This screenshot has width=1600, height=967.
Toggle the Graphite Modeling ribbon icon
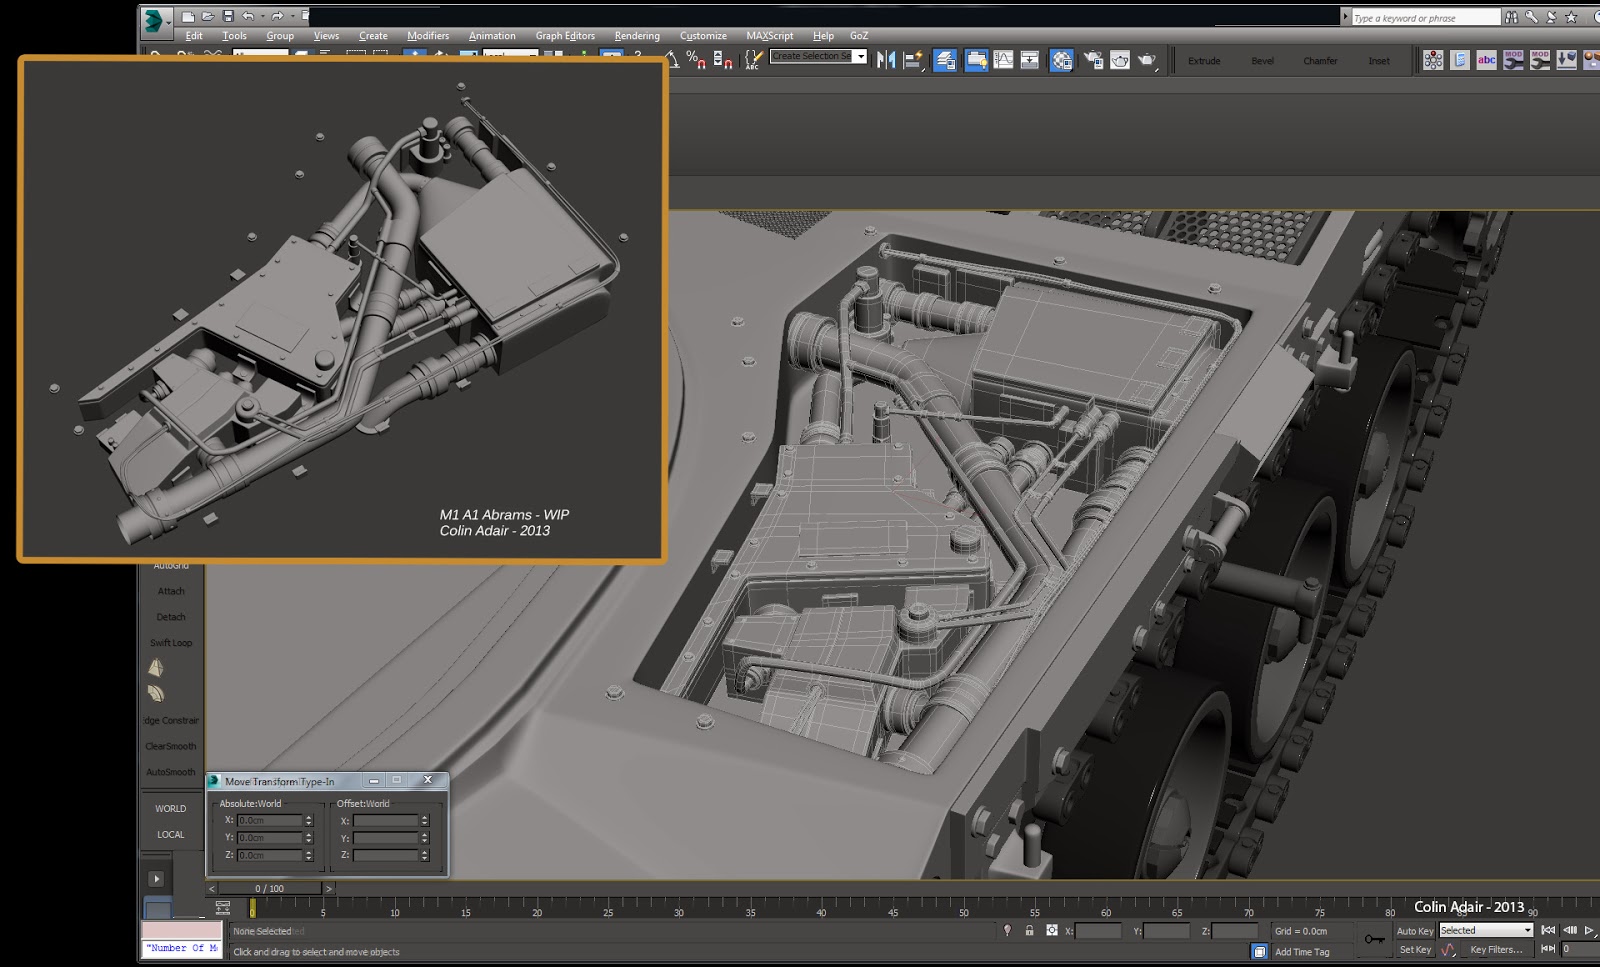click(x=976, y=60)
